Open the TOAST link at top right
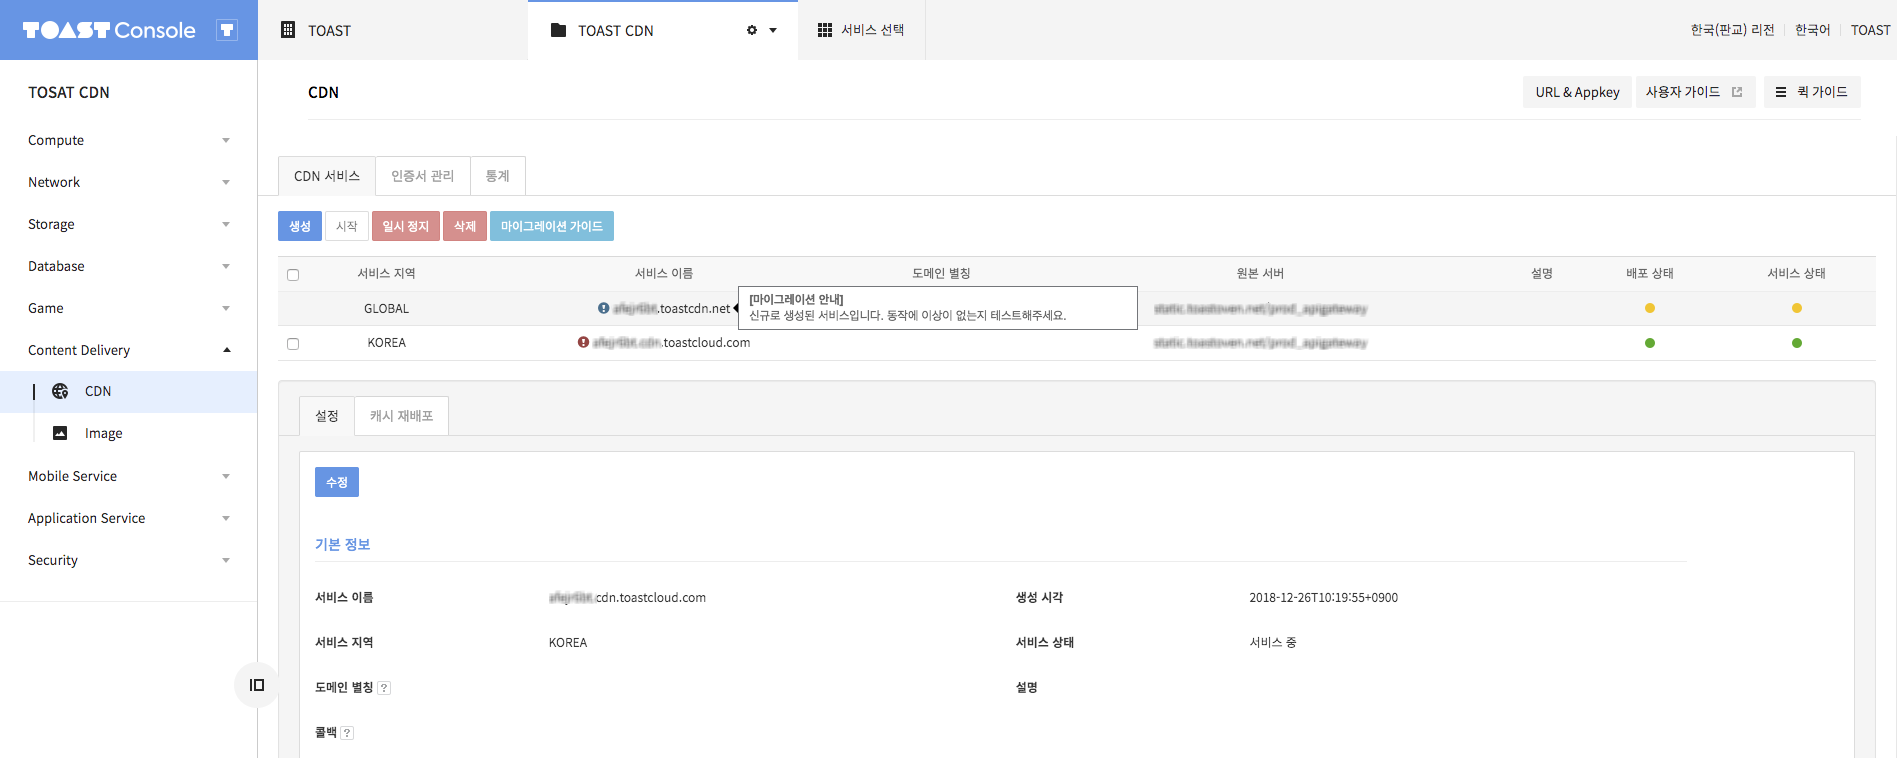Image resolution: width=1897 pixels, height=758 pixels. 1870,30
